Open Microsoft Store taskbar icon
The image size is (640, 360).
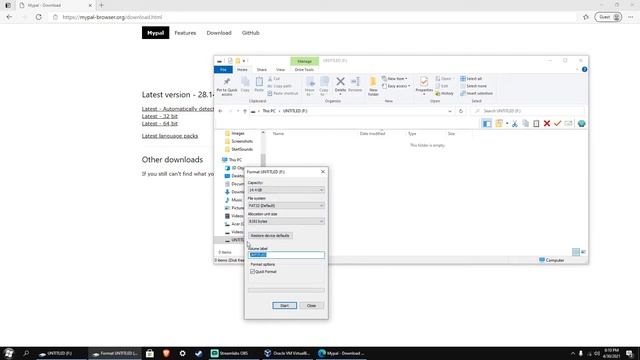150,353
